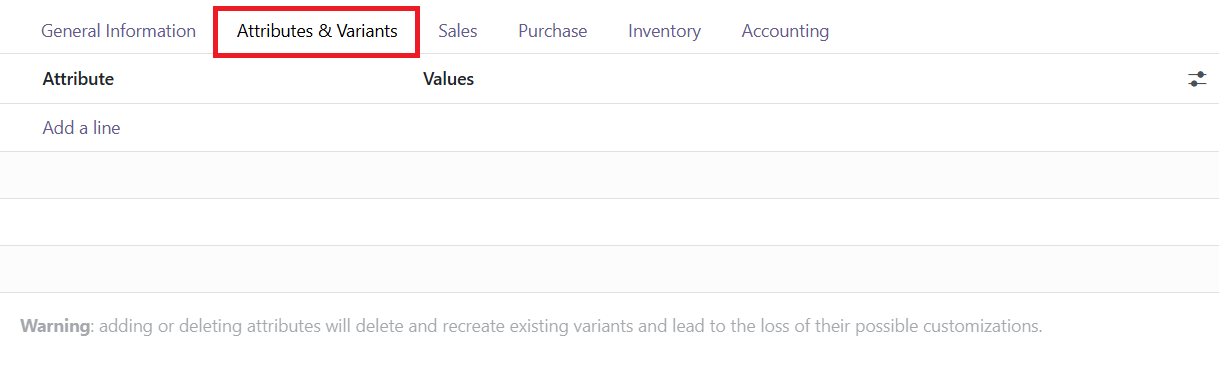Screen dimensions: 1219x377
Task: Select the third blank row in the table
Action: point(609,269)
